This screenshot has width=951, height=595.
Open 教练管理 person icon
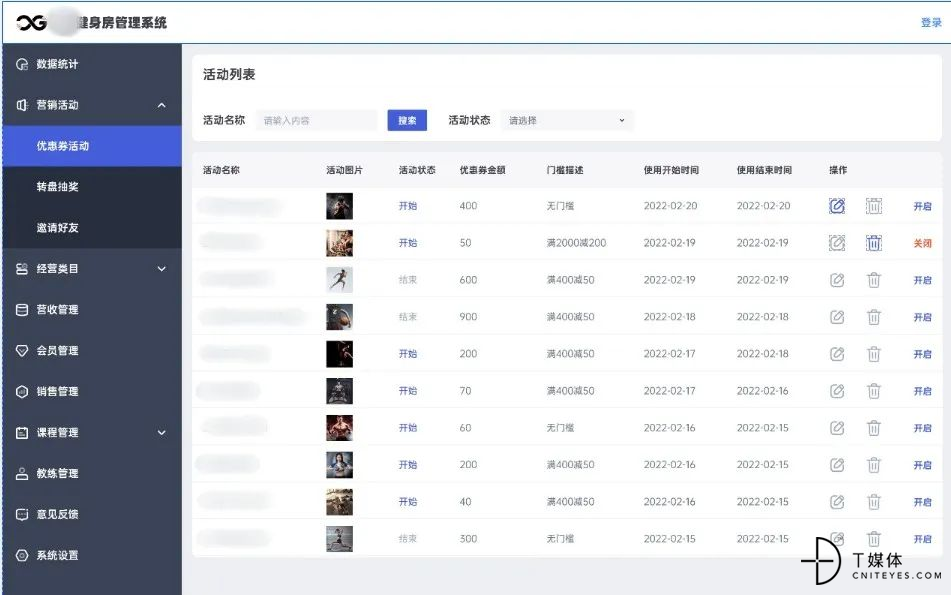point(22,474)
